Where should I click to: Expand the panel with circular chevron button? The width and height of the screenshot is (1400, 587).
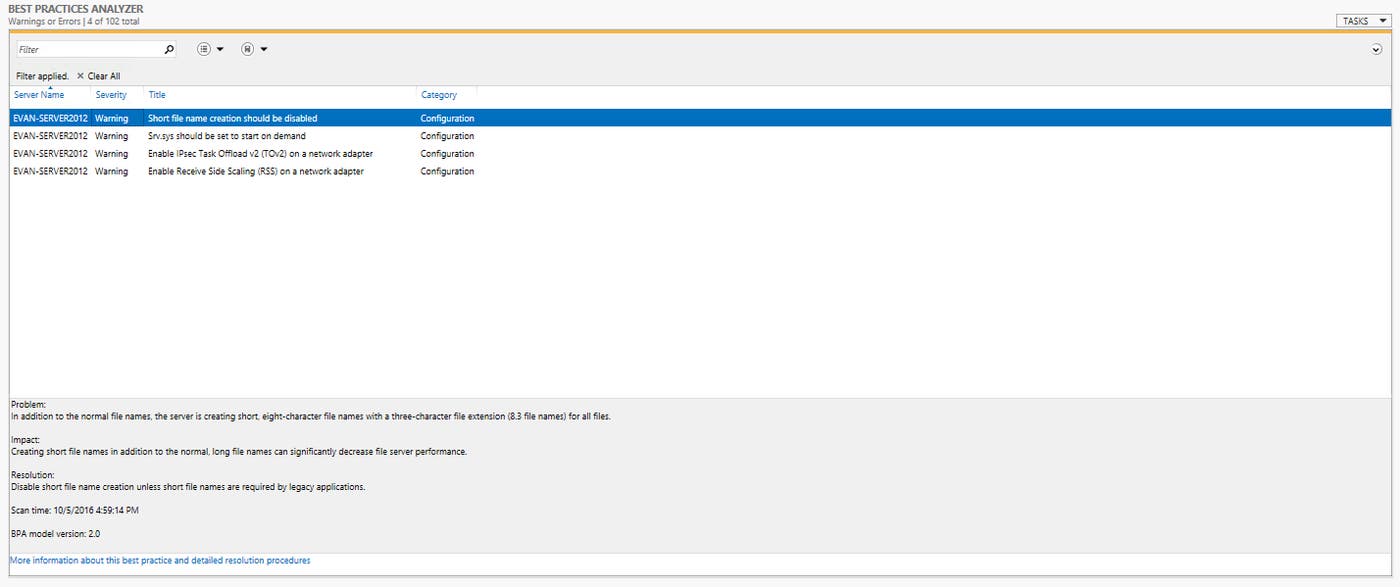(1377, 49)
